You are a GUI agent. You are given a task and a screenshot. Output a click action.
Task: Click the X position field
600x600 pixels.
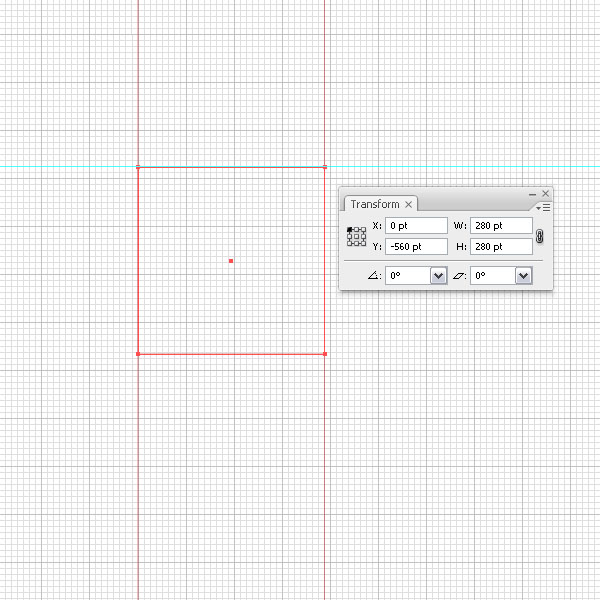click(416, 225)
